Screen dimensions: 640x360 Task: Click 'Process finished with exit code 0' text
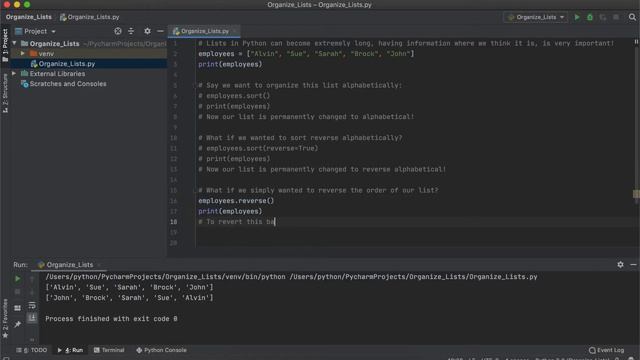pyautogui.click(x=111, y=319)
